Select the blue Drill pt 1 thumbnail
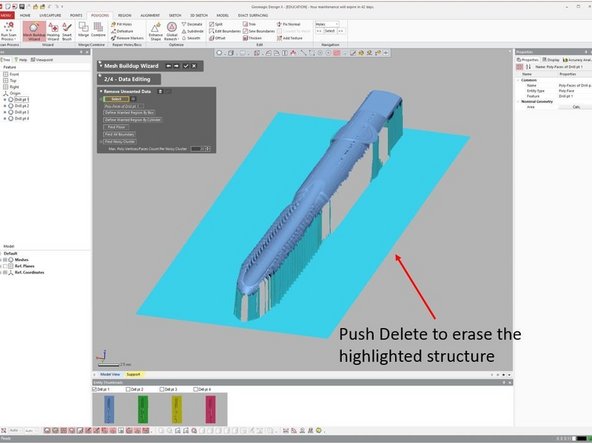This screenshot has height=444, width=592. point(109,409)
